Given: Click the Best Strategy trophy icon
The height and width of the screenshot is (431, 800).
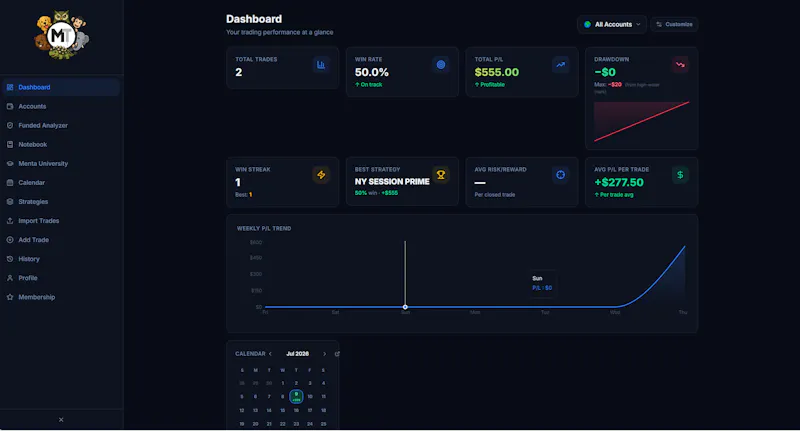Looking at the screenshot, I should (441, 175).
